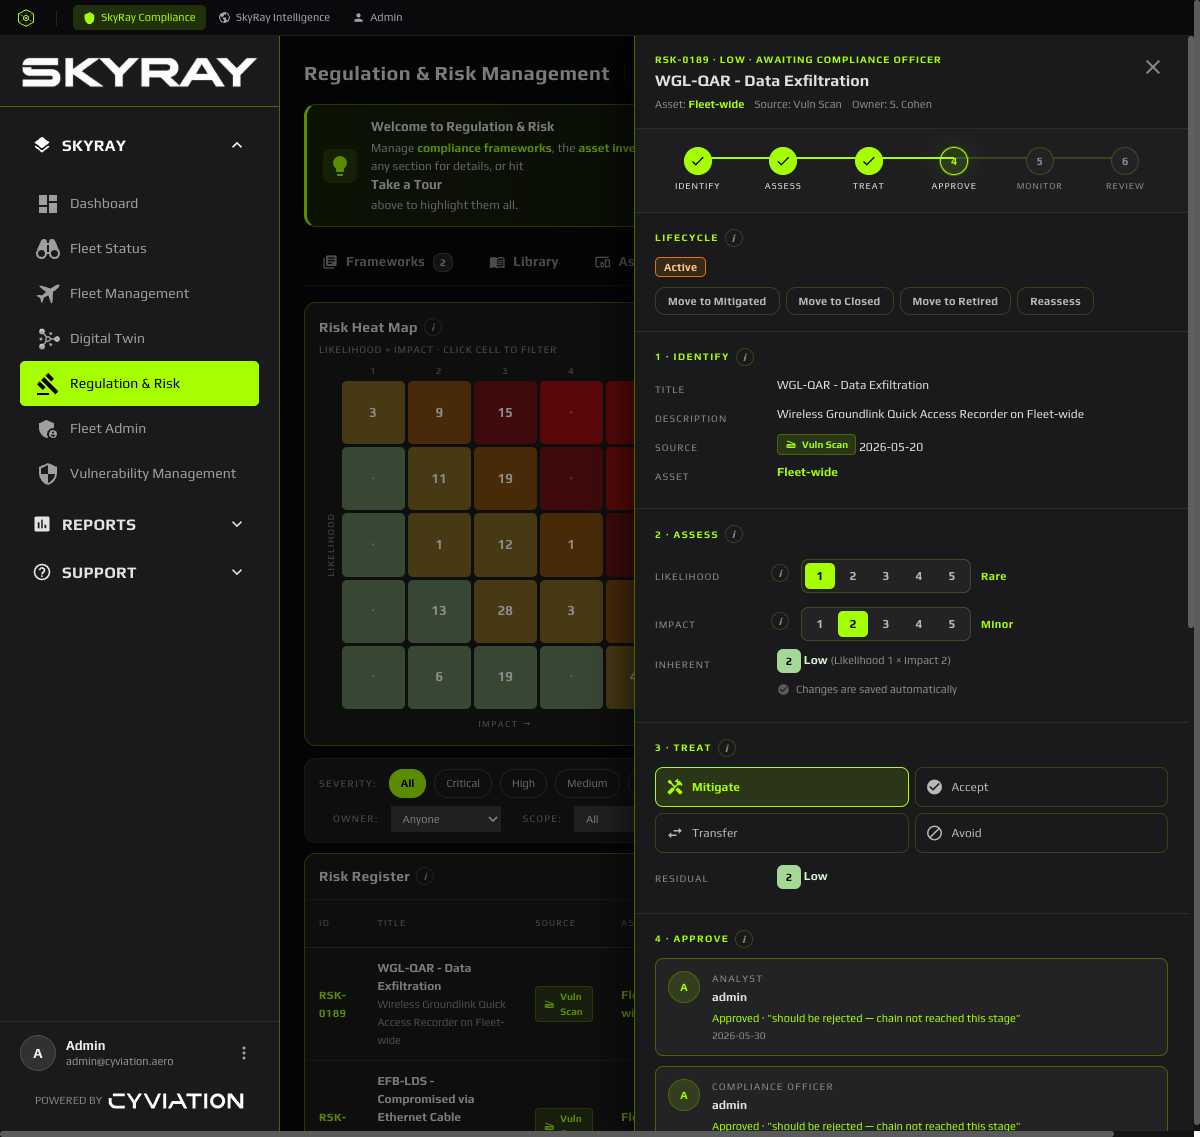Go to the Monitor step 5 marker
Screen dimensions: 1200x1137
pyautogui.click(x=1039, y=161)
